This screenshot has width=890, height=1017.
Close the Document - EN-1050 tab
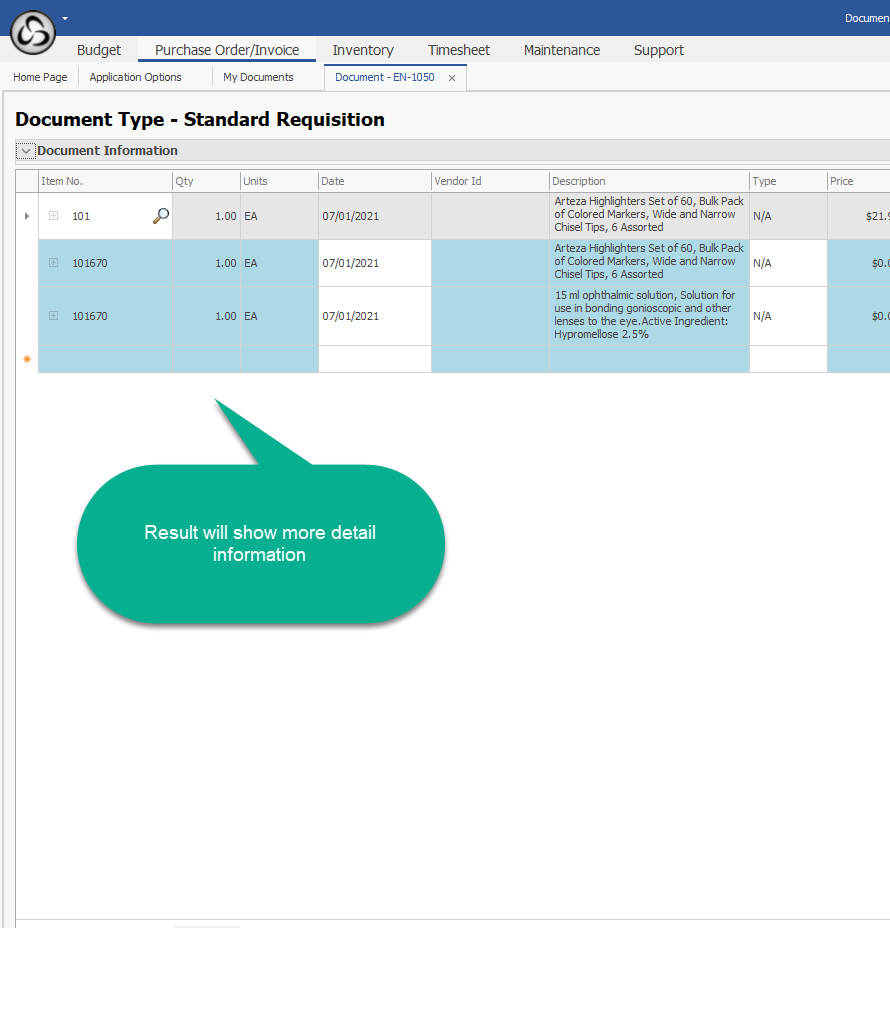452,78
